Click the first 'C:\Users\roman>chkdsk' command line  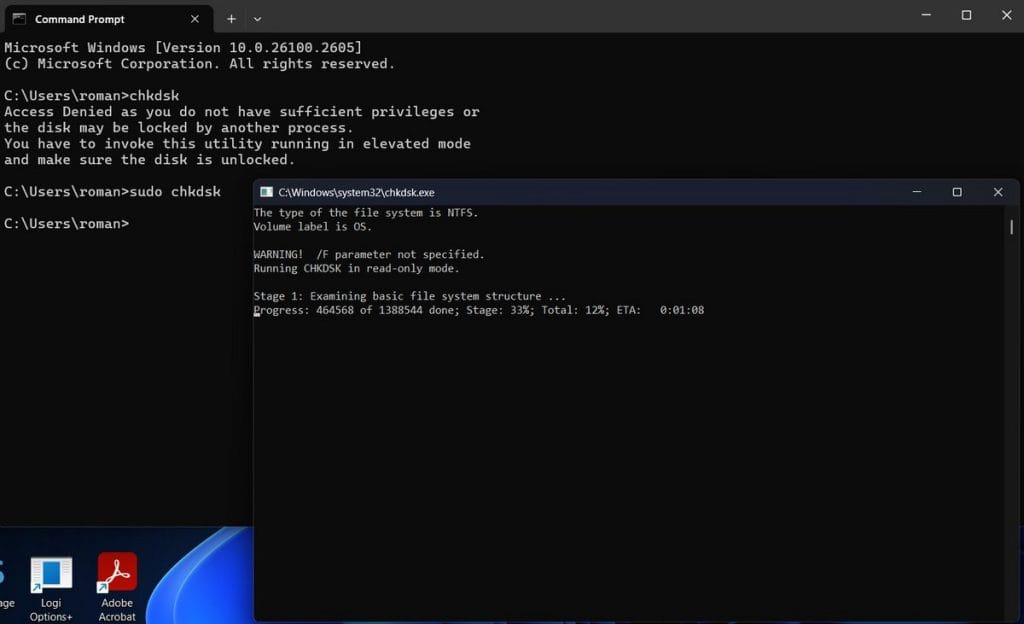(x=91, y=95)
